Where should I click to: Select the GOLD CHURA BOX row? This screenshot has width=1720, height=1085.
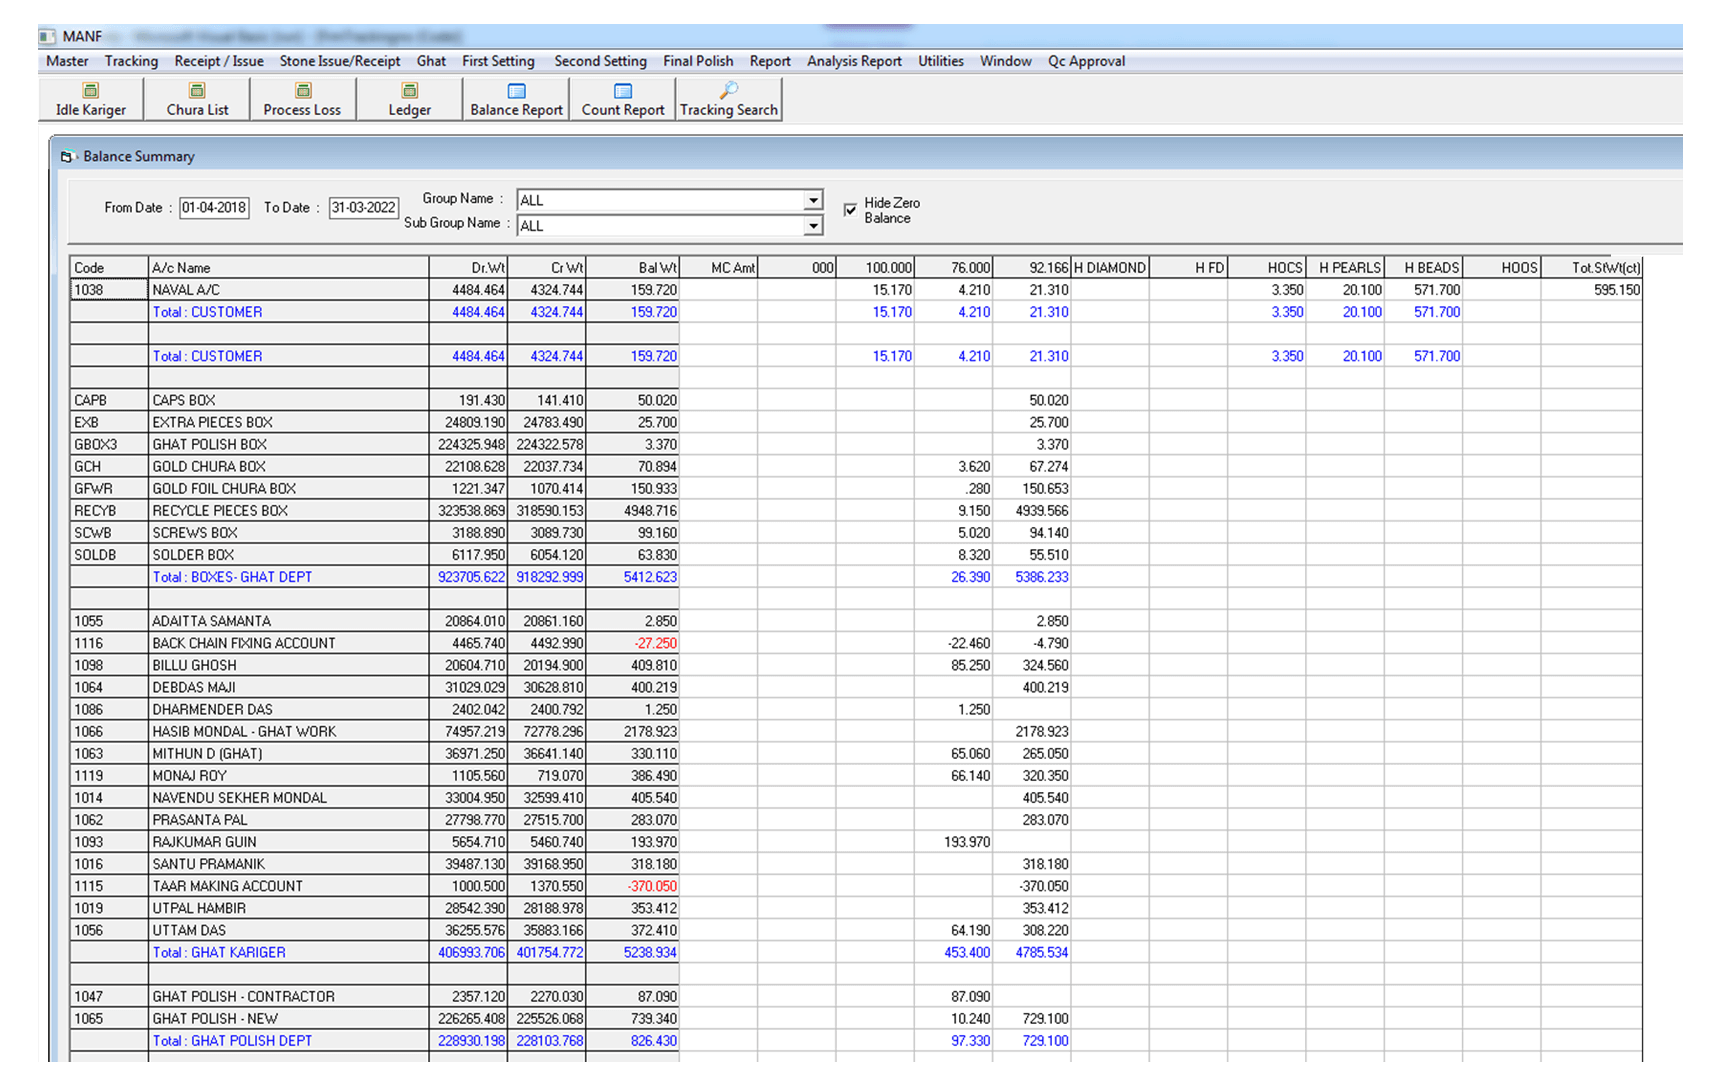856,466
